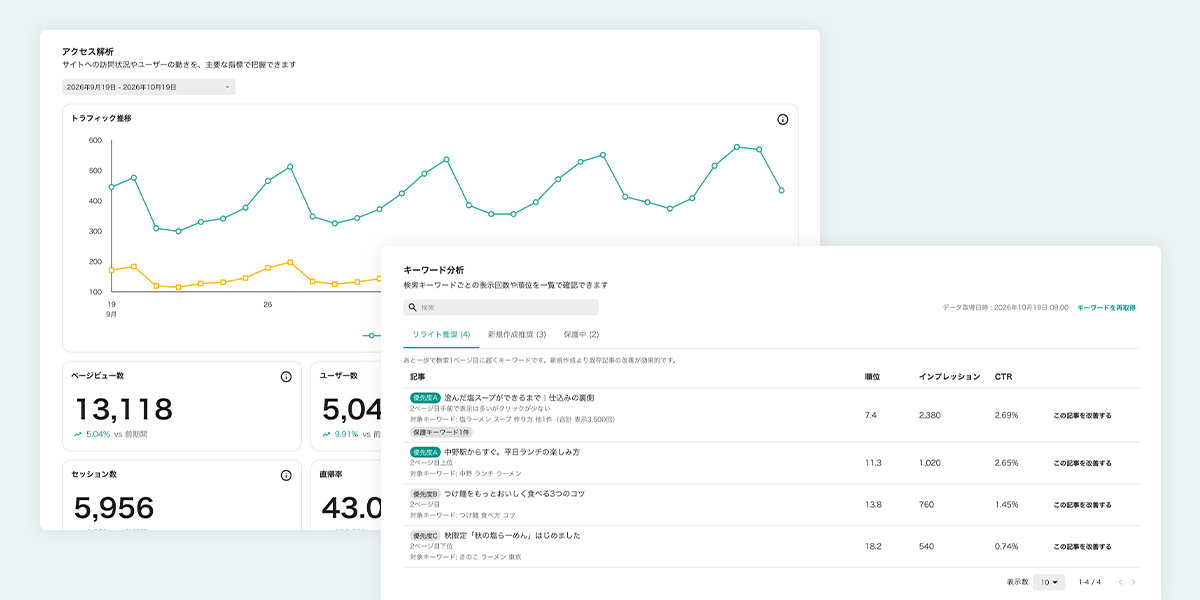Click the magnifier icon in keyword search

click(412, 308)
